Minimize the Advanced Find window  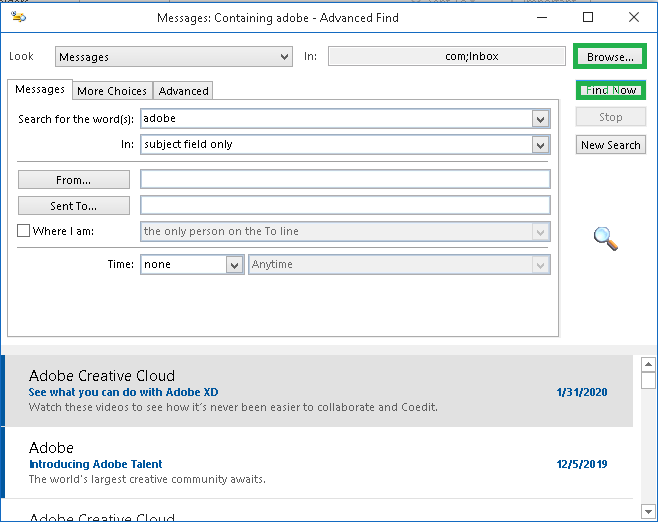pyautogui.click(x=542, y=17)
